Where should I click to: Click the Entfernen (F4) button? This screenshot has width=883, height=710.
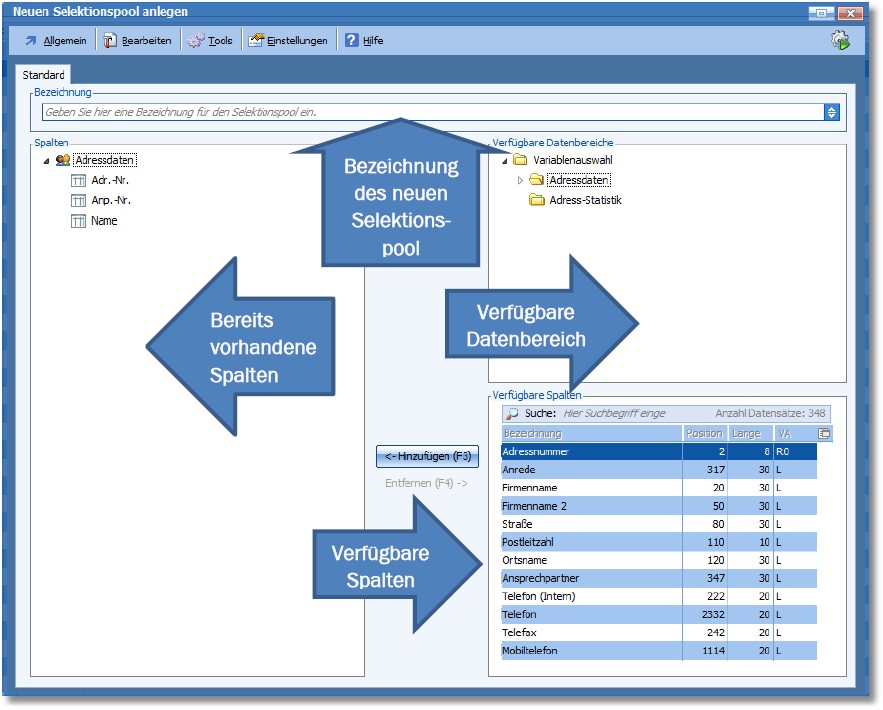coord(426,483)
